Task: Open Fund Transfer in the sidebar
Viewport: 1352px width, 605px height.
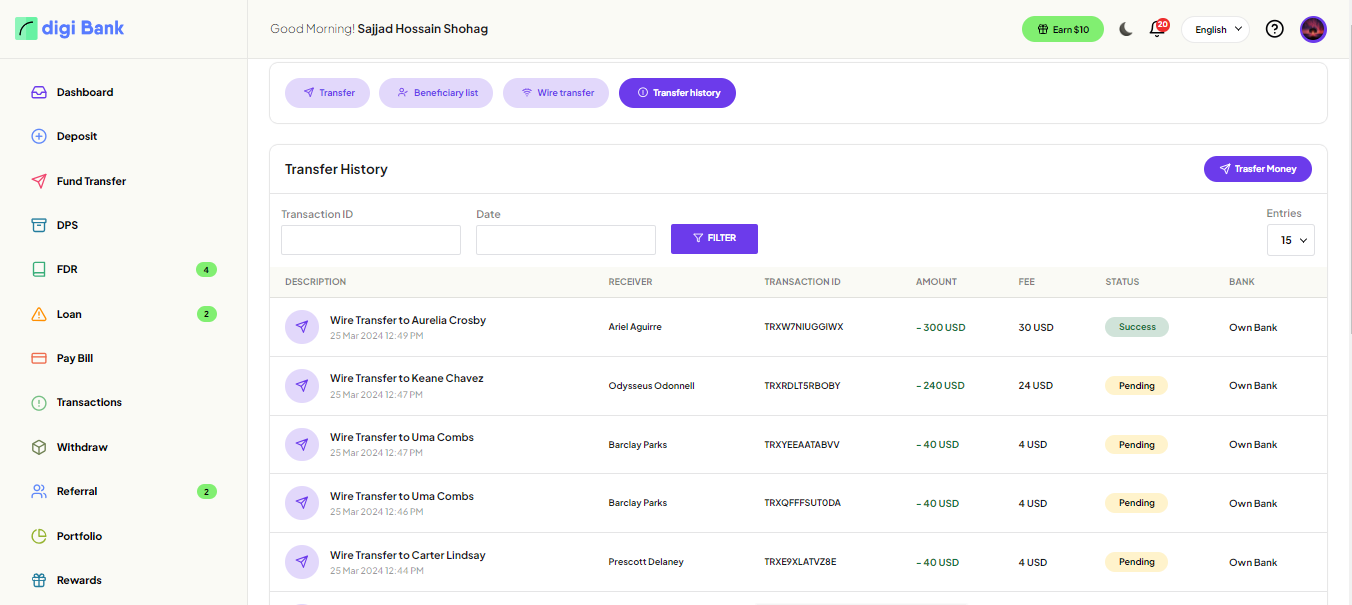Action: 91,181
